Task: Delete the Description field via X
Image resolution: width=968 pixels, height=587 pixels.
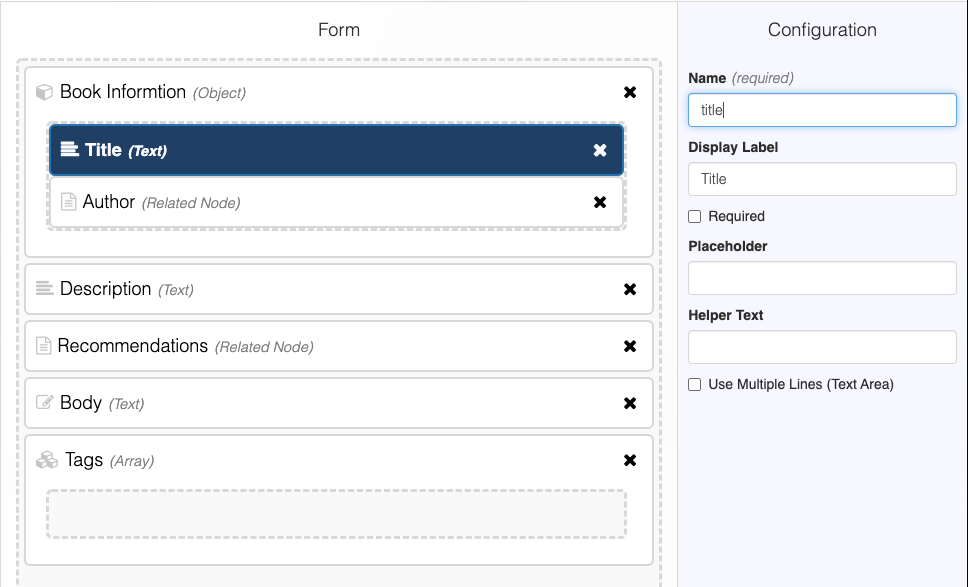Action: 630,289
